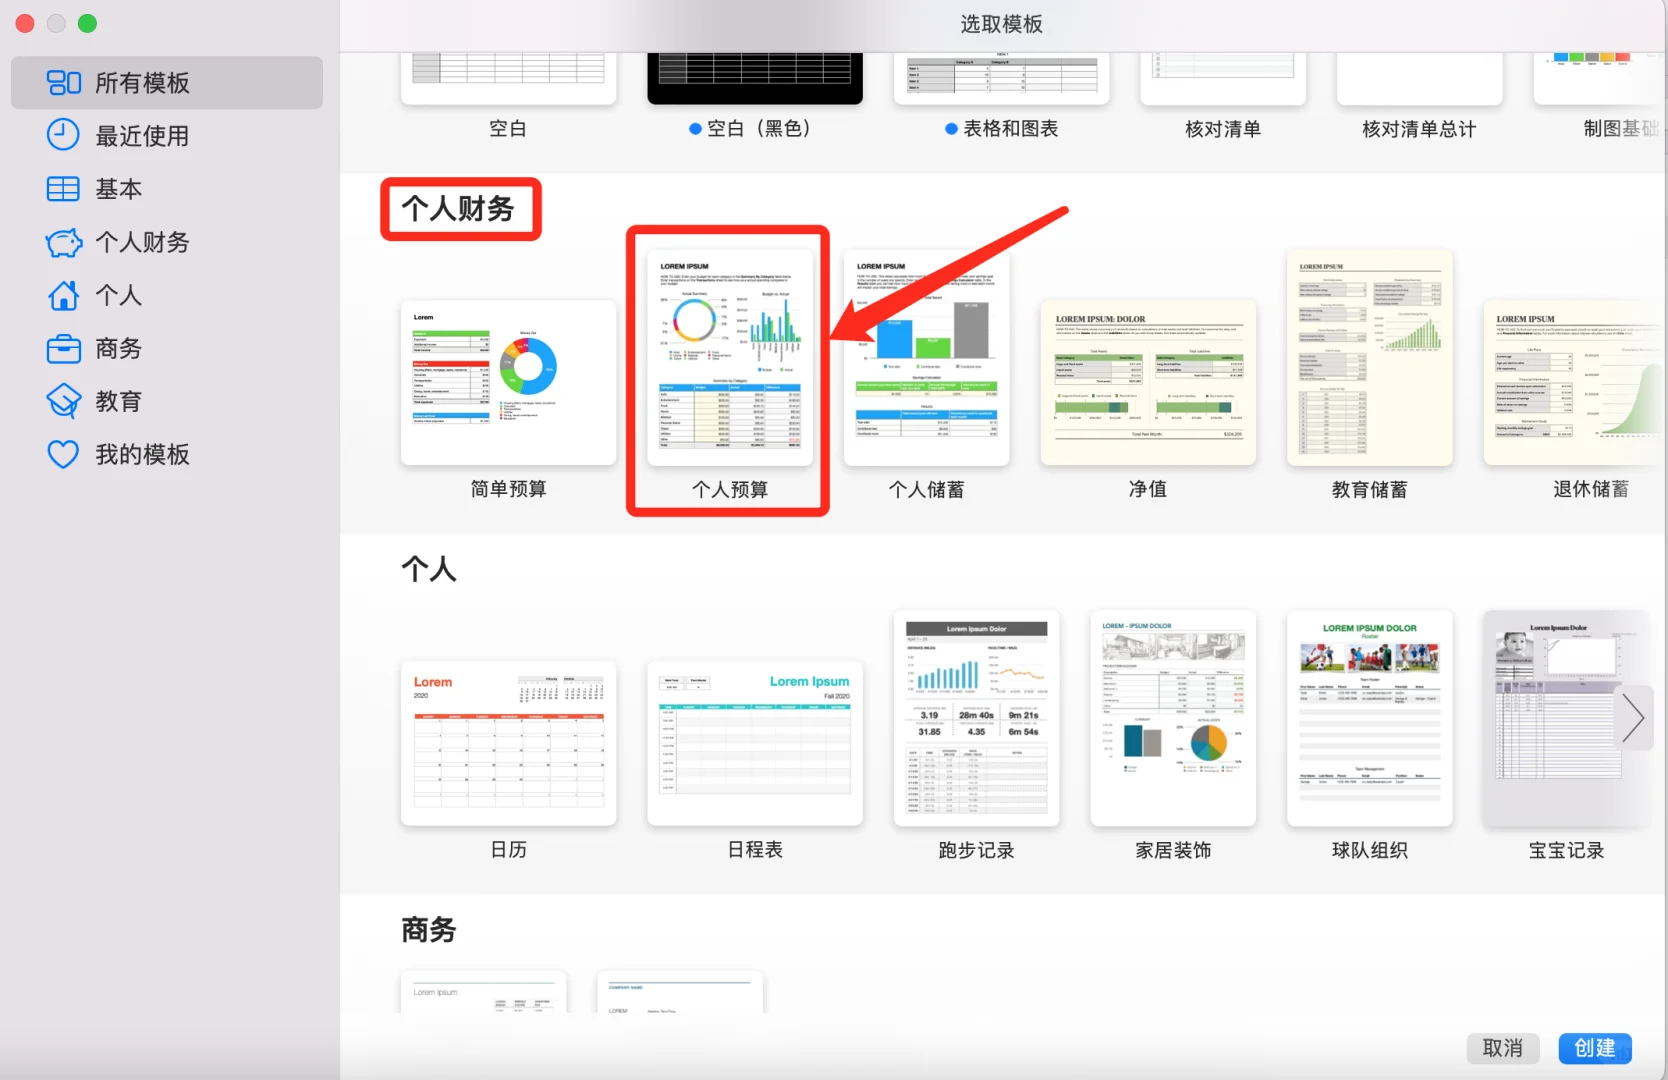Select the 日历 template
Image resolution: width=1668 pixels, height=1080 pixels.
point(507,742)
